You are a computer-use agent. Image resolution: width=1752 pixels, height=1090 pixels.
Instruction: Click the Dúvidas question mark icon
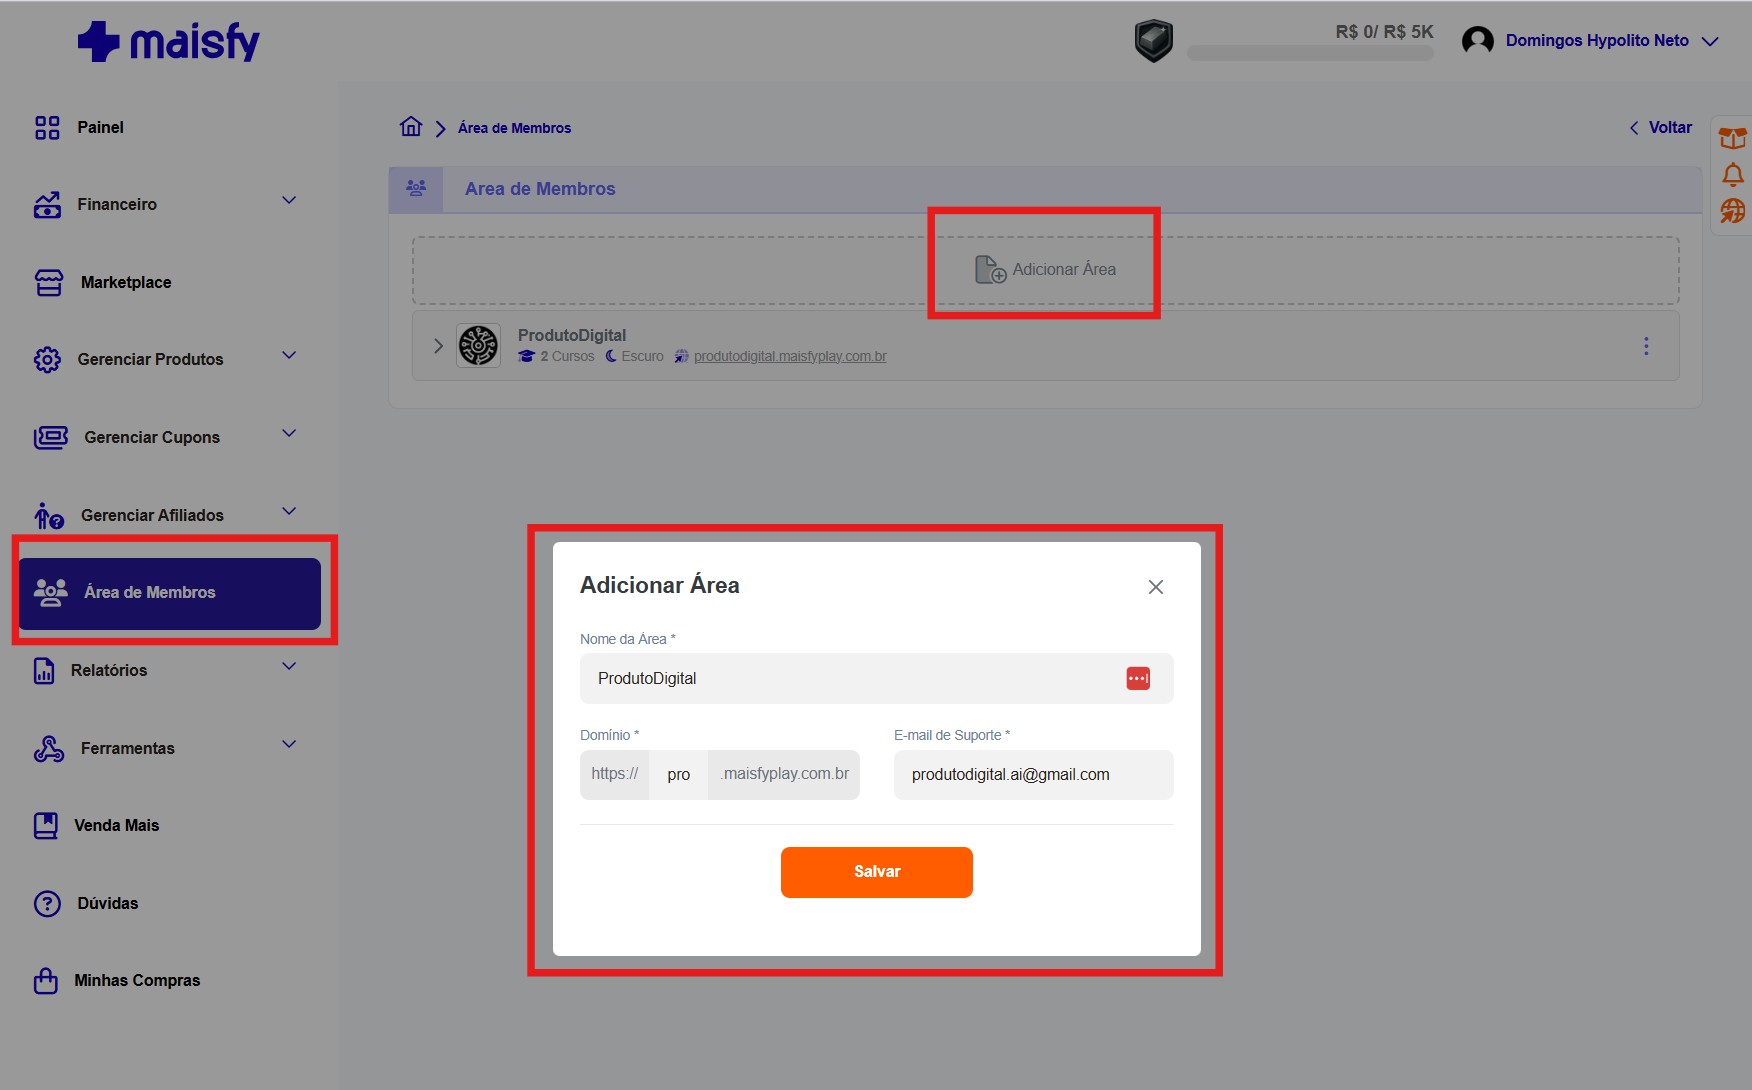47,903
